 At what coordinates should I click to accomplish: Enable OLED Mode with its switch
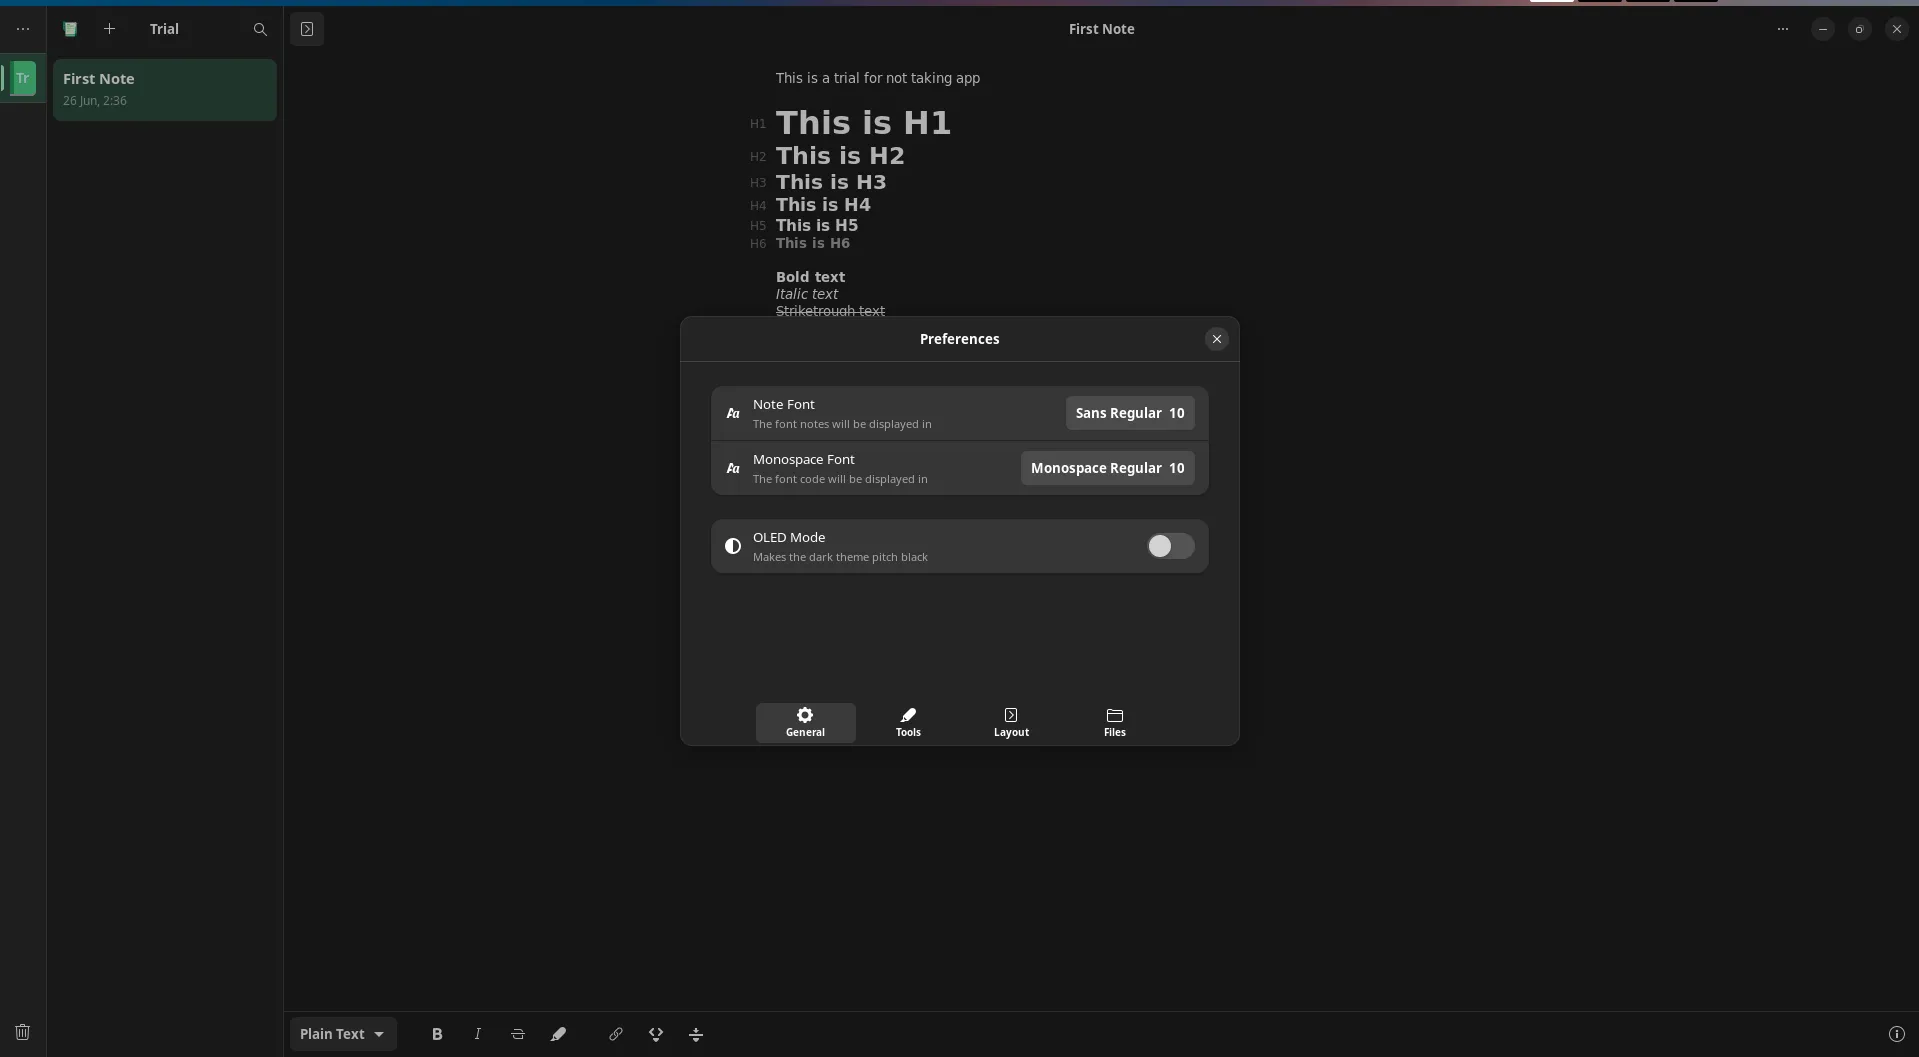coord(1169,546)
